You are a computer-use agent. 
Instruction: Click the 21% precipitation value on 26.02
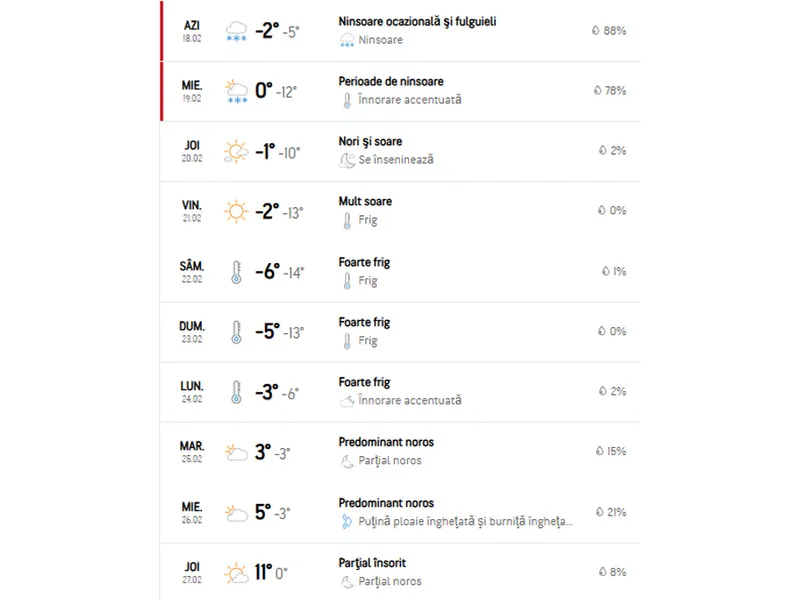click(611, 512)
